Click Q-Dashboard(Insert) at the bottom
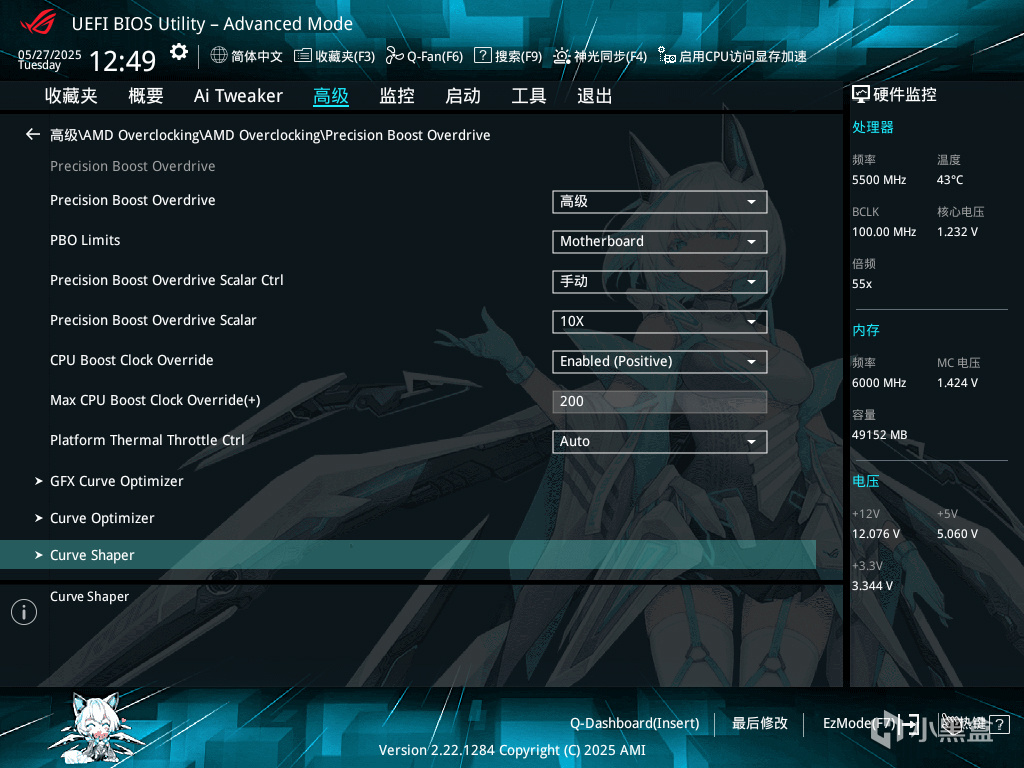1024x768 pixels. (635, 724)
